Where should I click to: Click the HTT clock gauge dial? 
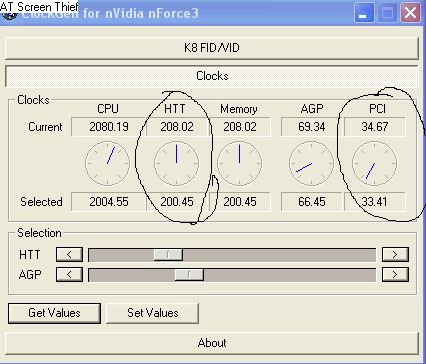(x=177, y=163)
